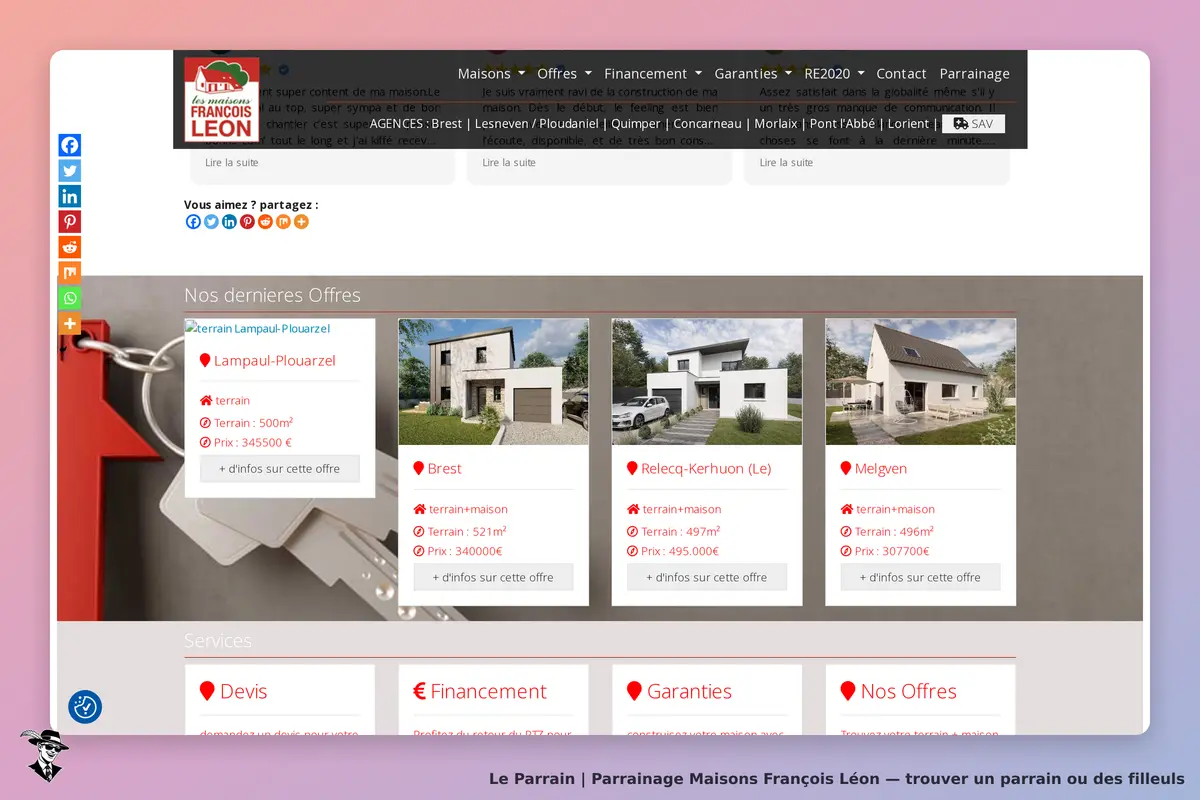The height and width of the screenshot is (800, 1200).
Task: Click '+ d'infos' for Lampaul-Plouarzel offer
Action: coord(280,469)
